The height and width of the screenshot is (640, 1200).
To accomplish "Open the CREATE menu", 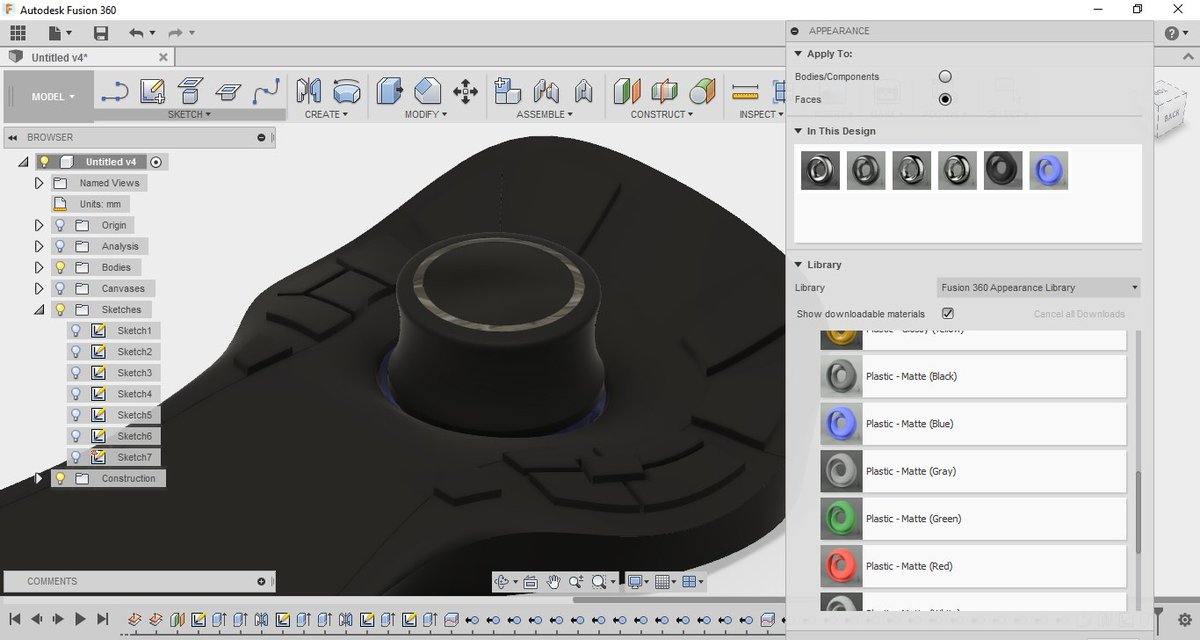I will 326,114.
